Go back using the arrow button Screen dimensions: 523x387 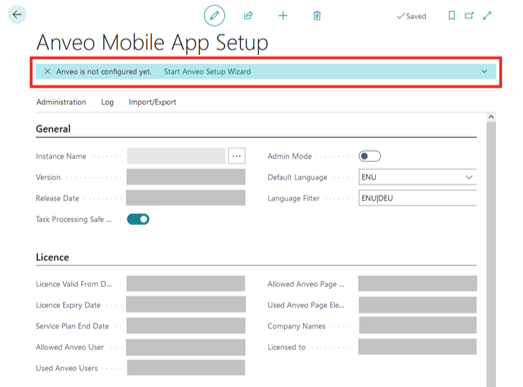tap(17, 15)
